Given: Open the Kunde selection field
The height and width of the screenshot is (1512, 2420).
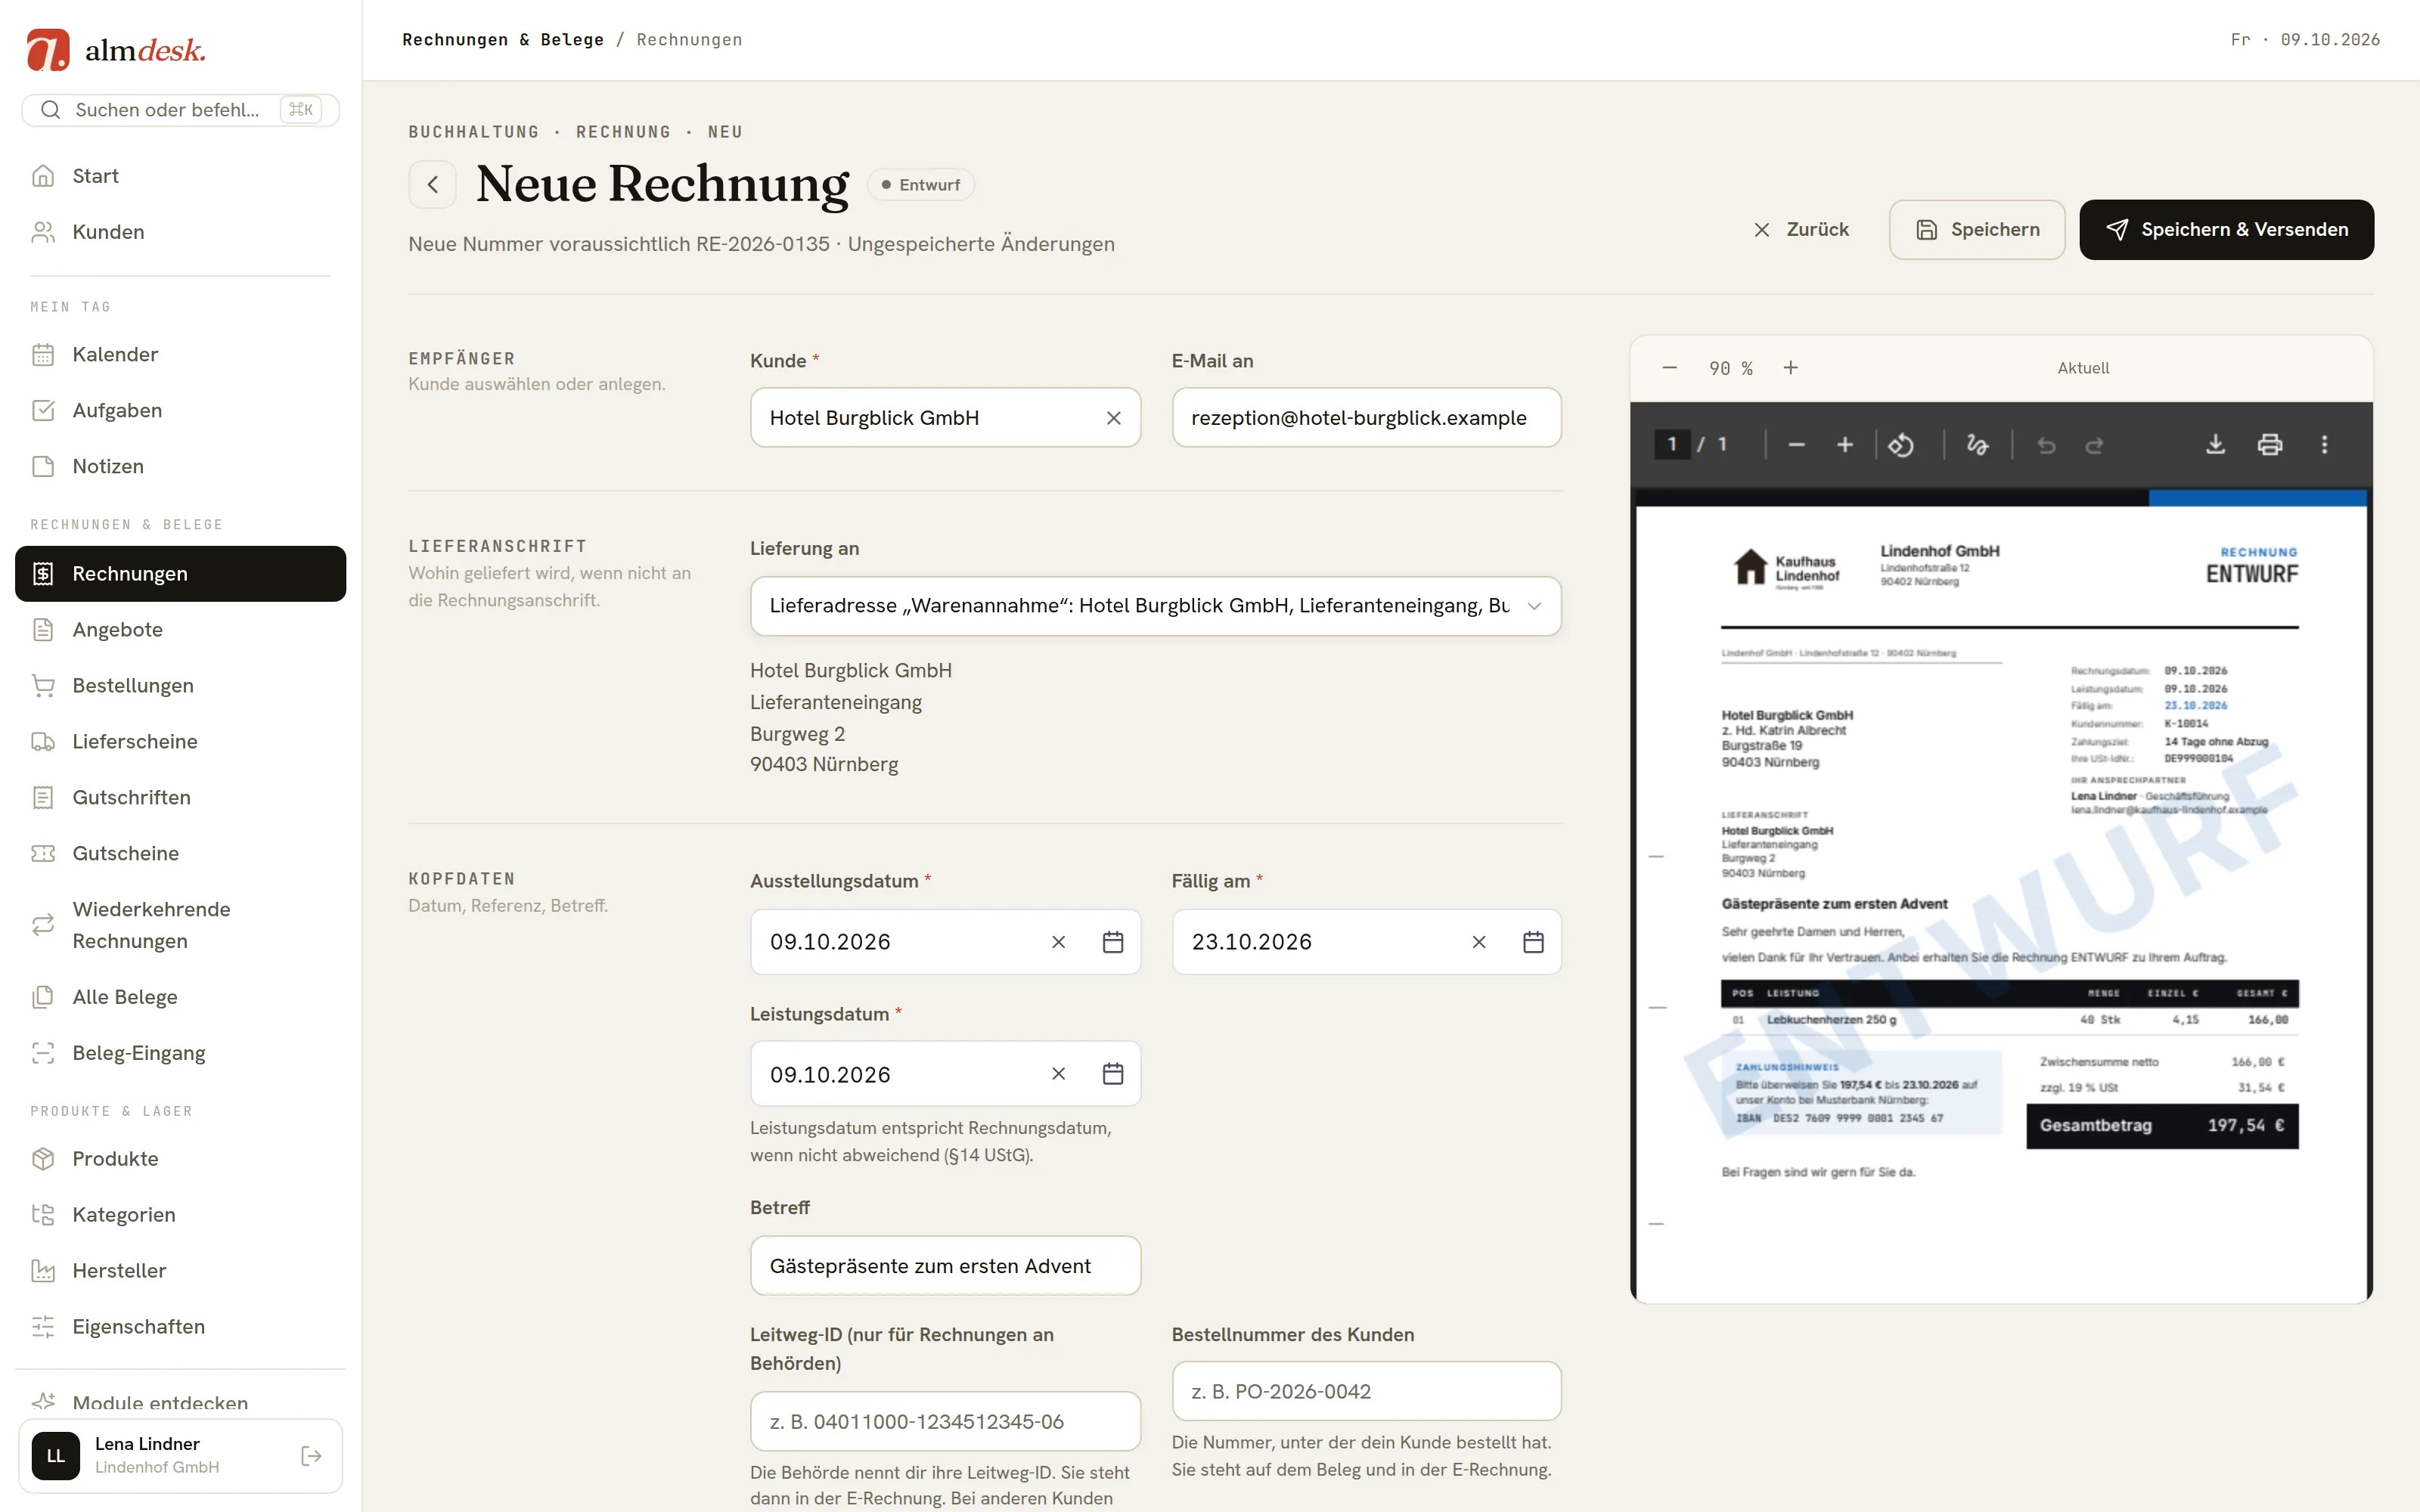Looking at the screenshot, I should tap(945, 418).
